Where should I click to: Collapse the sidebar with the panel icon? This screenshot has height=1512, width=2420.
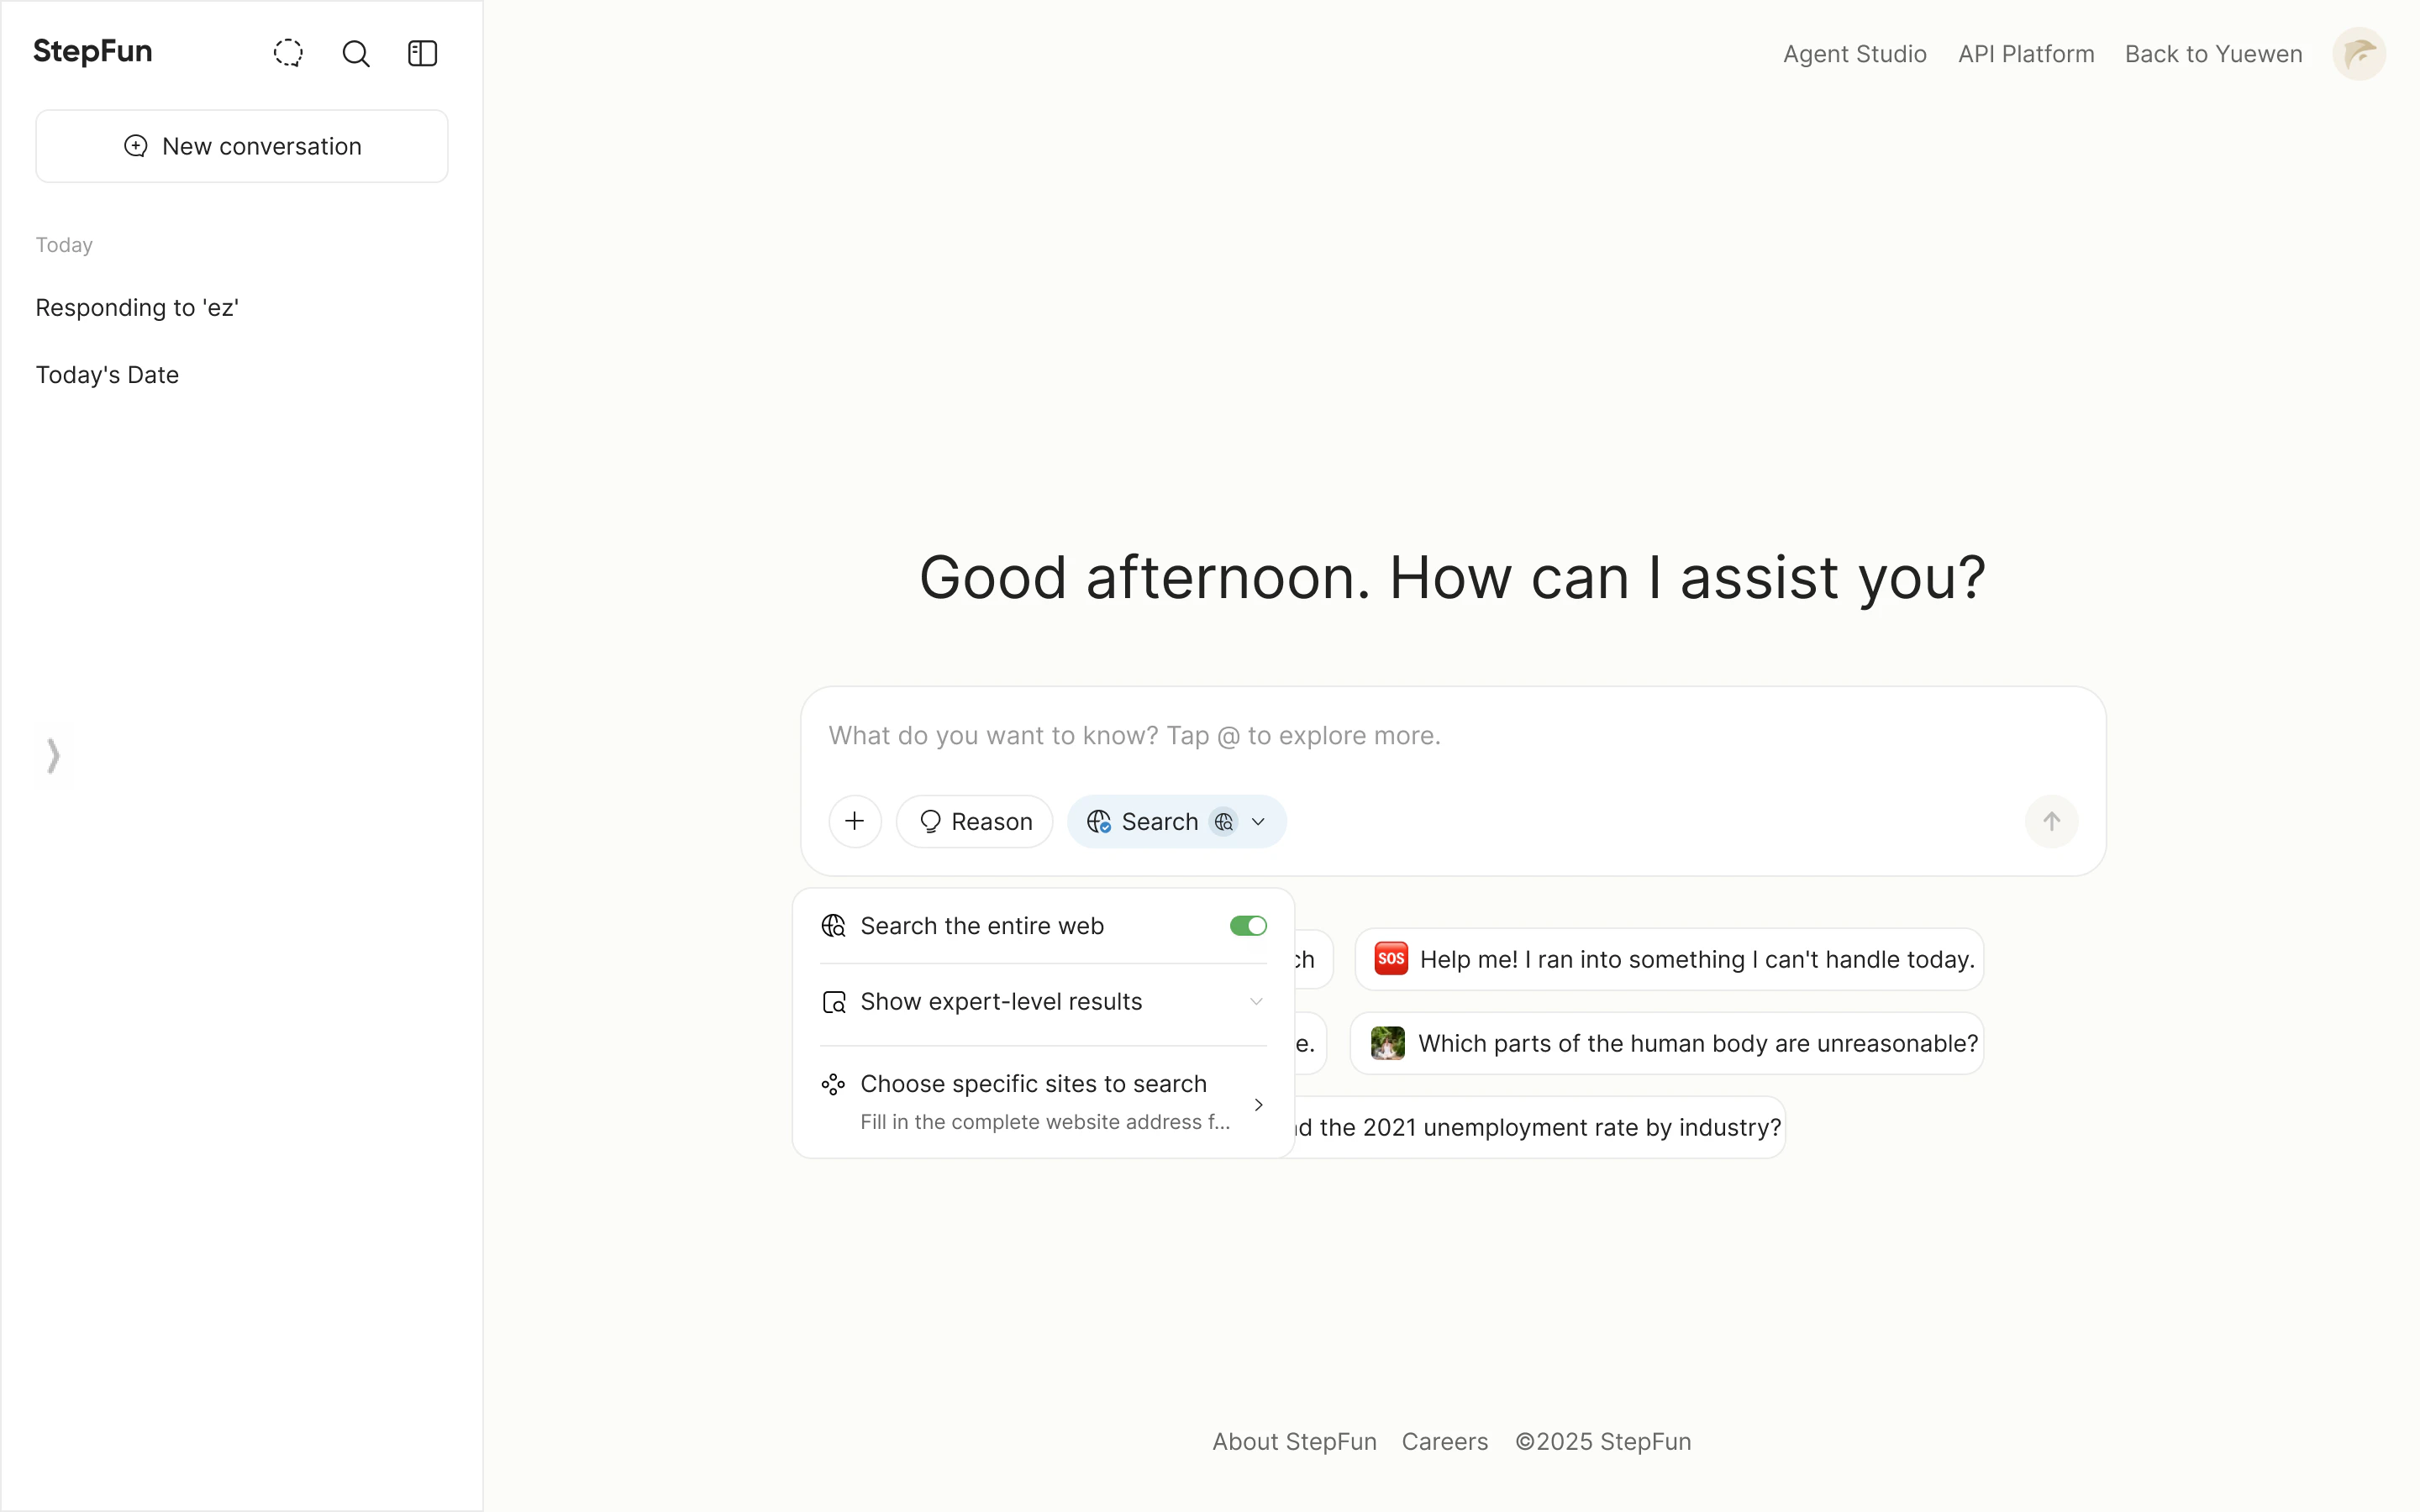point(423,53)
